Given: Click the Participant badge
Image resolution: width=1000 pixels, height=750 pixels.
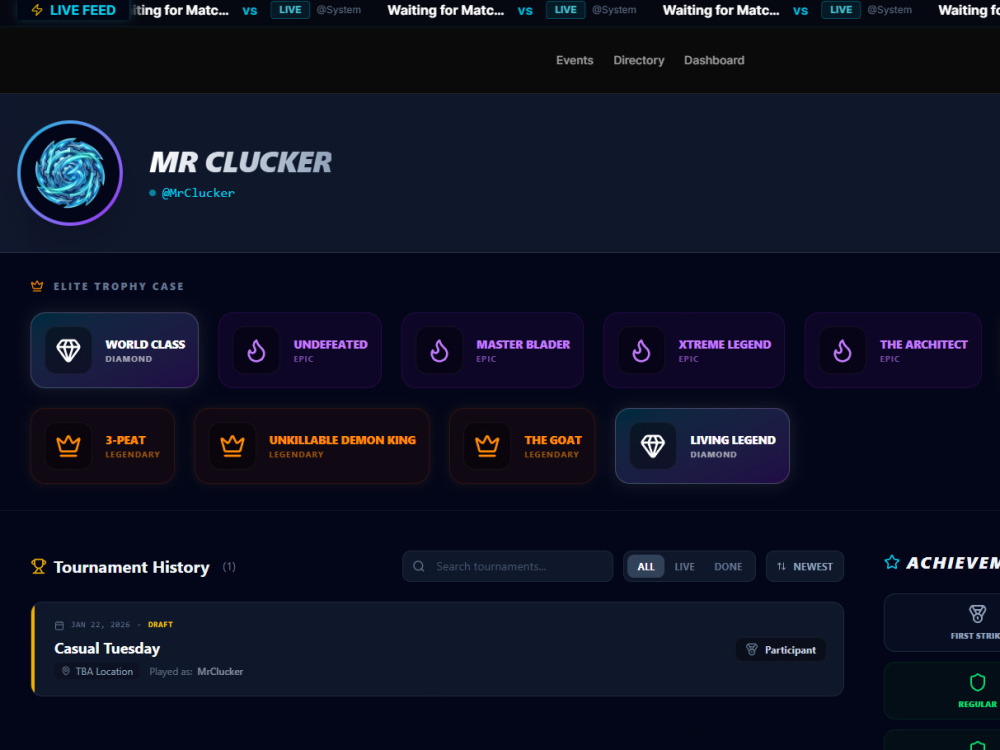Looking at the screenshot, I should [781, 649].
